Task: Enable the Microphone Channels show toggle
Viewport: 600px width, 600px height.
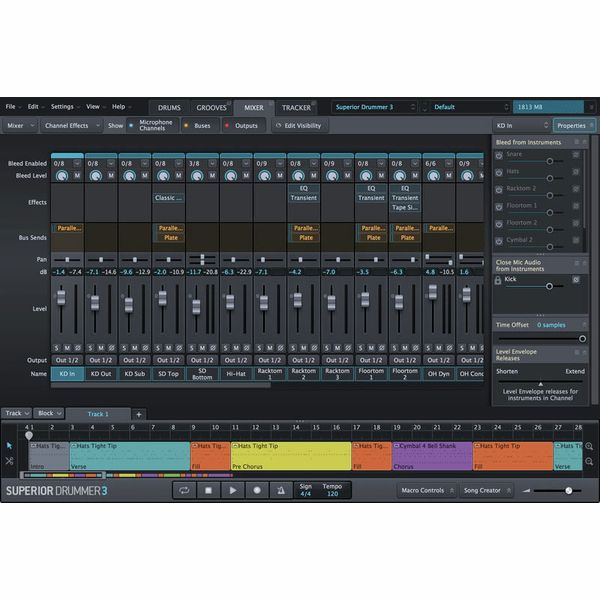Action: point(153,125)
